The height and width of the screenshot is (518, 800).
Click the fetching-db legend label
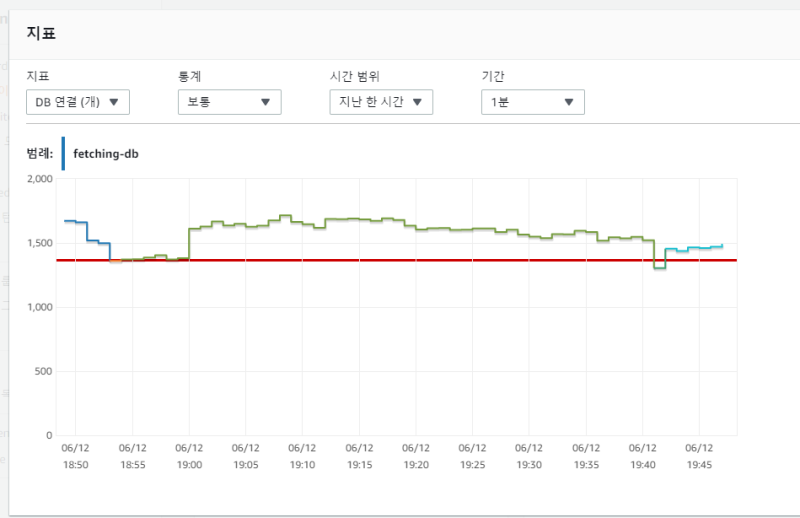point(105,154)
